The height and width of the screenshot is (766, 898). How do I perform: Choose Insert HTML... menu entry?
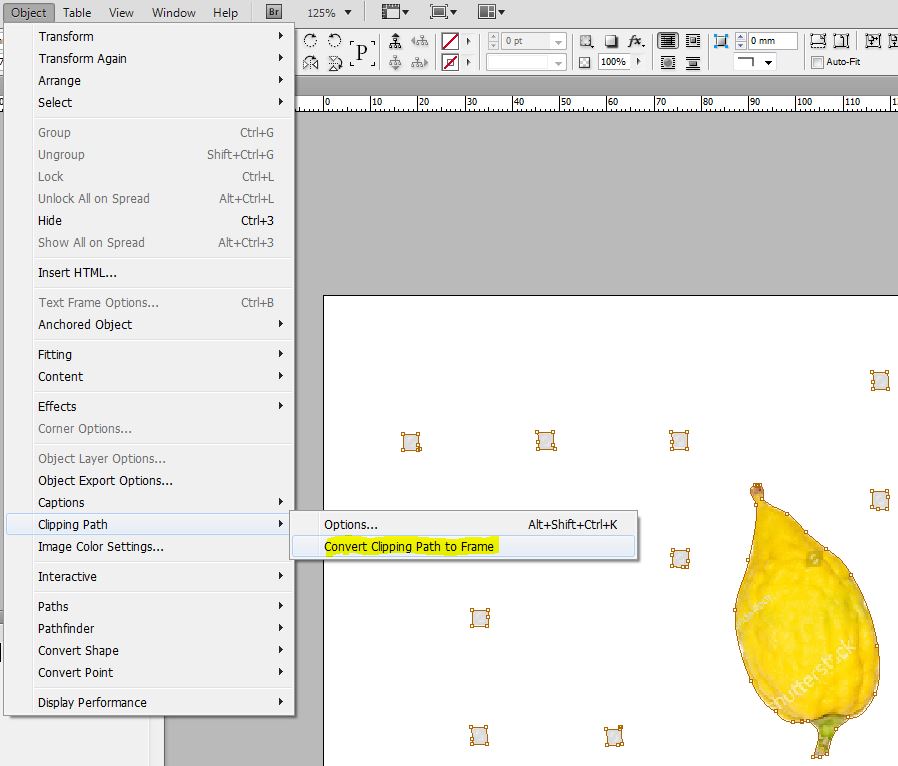coord(149,273)
